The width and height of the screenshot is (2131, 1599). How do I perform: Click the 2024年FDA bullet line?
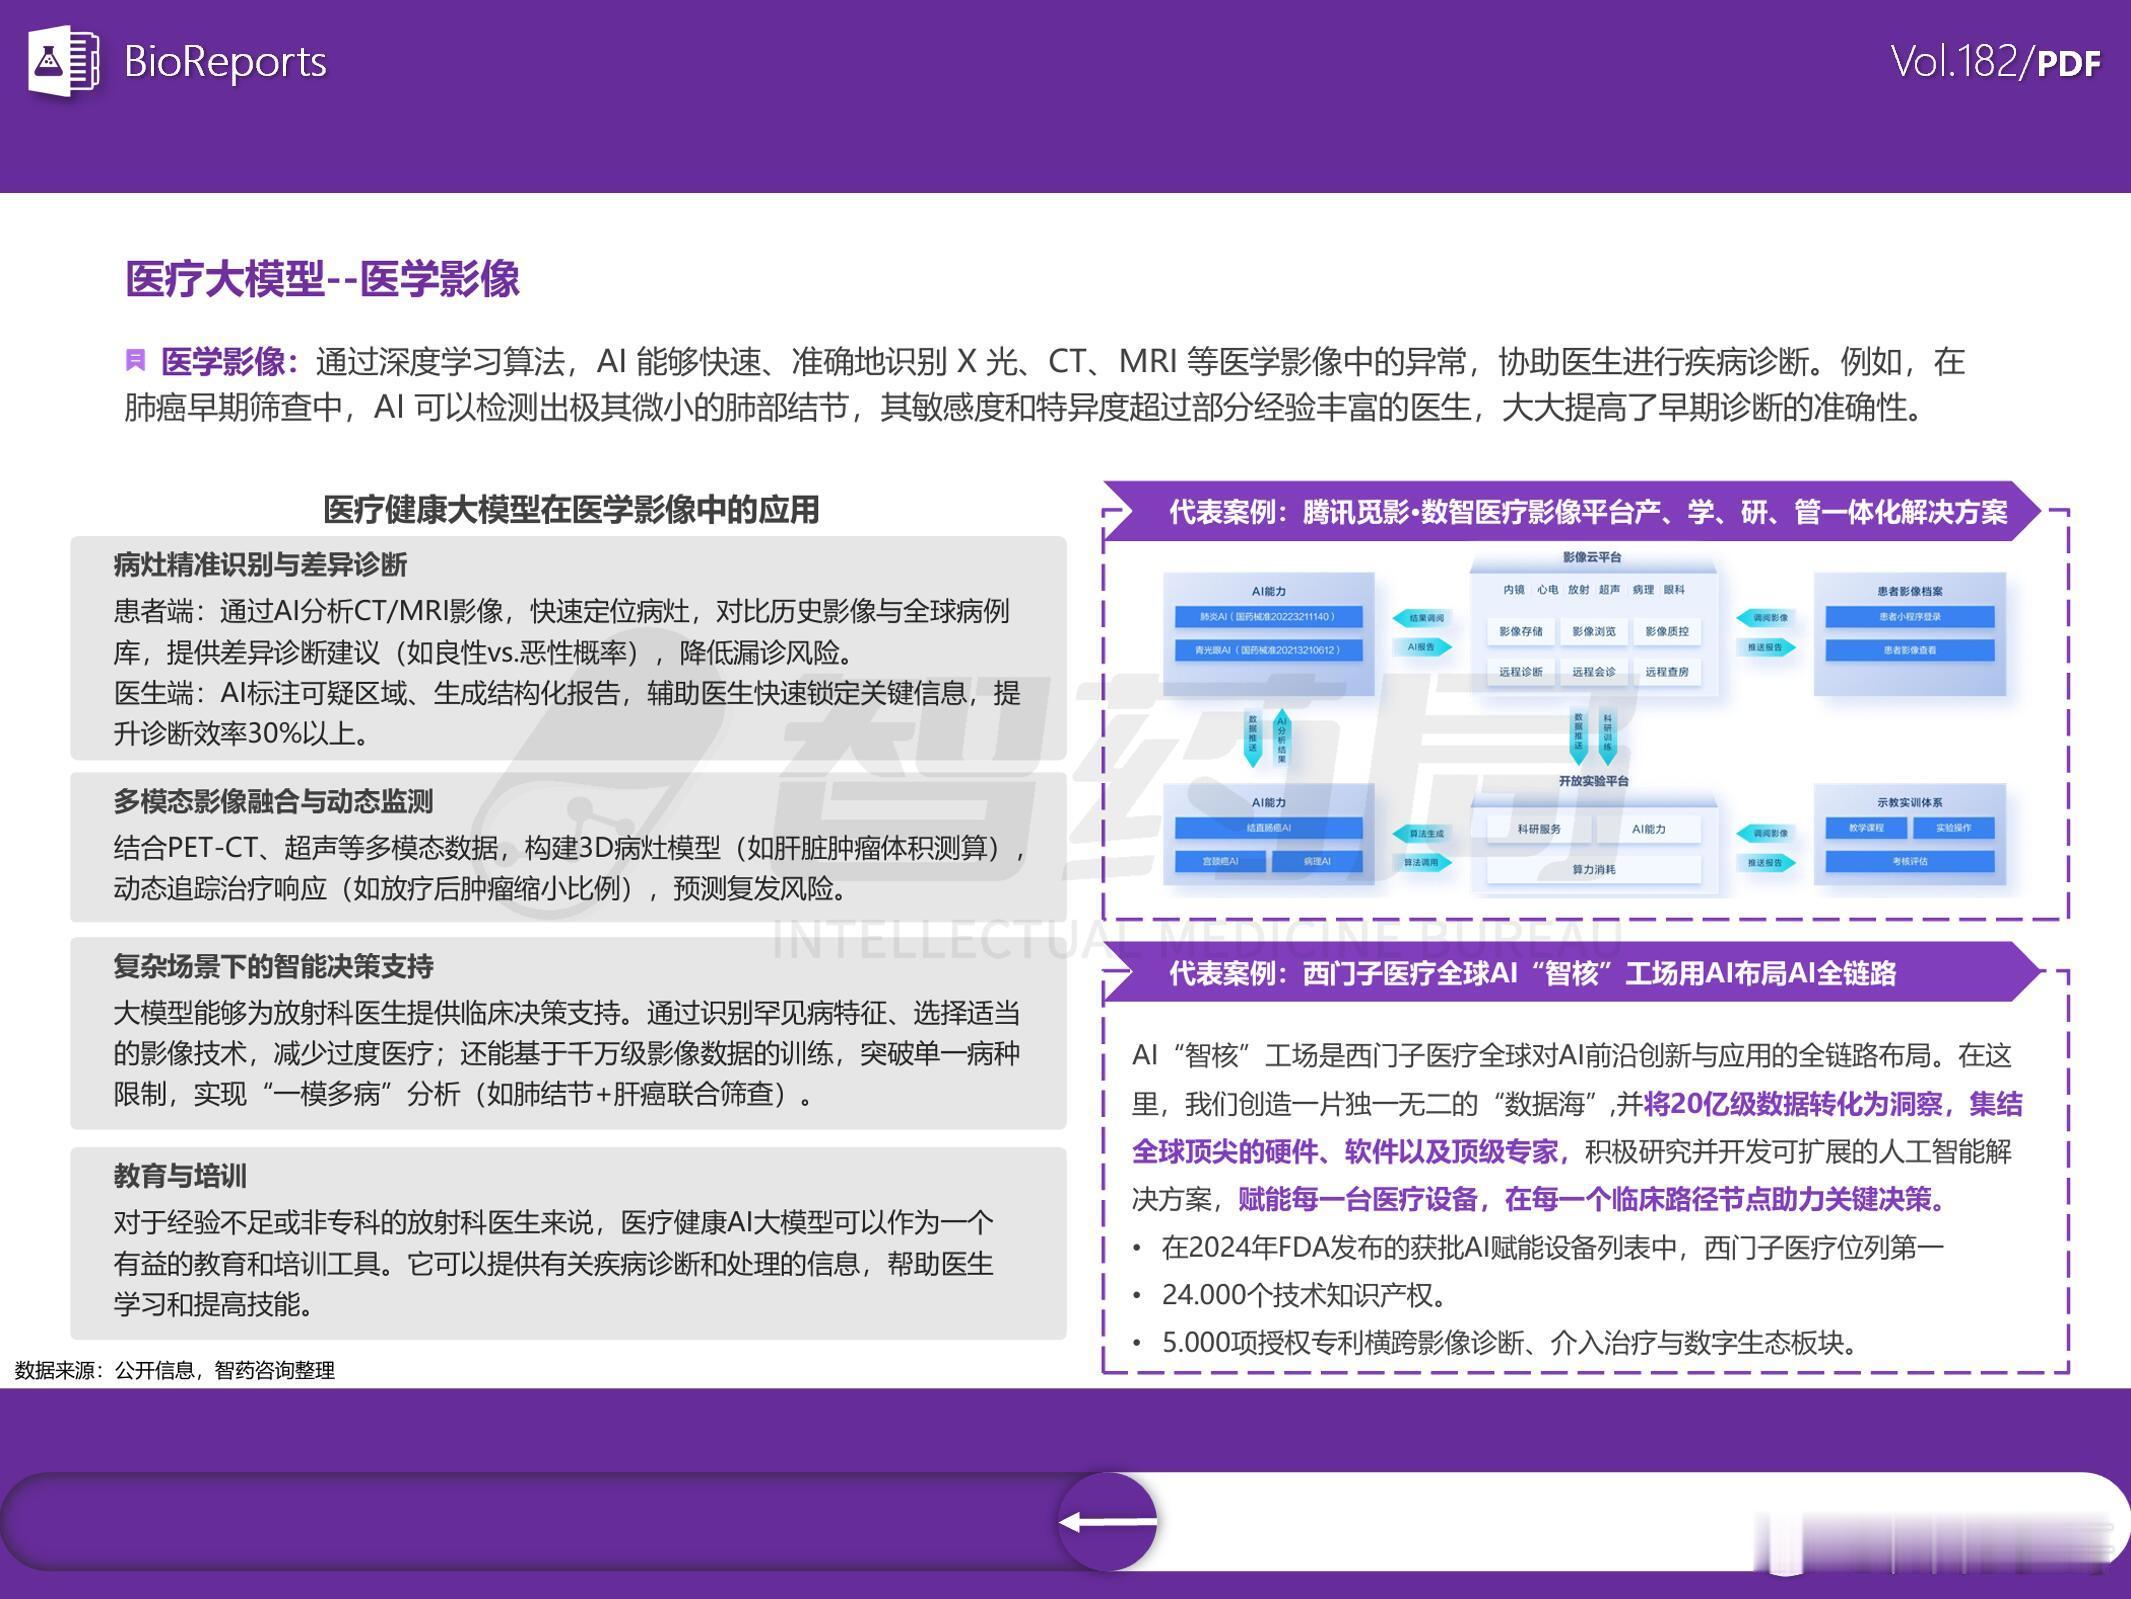(x=1539, y=1247)
